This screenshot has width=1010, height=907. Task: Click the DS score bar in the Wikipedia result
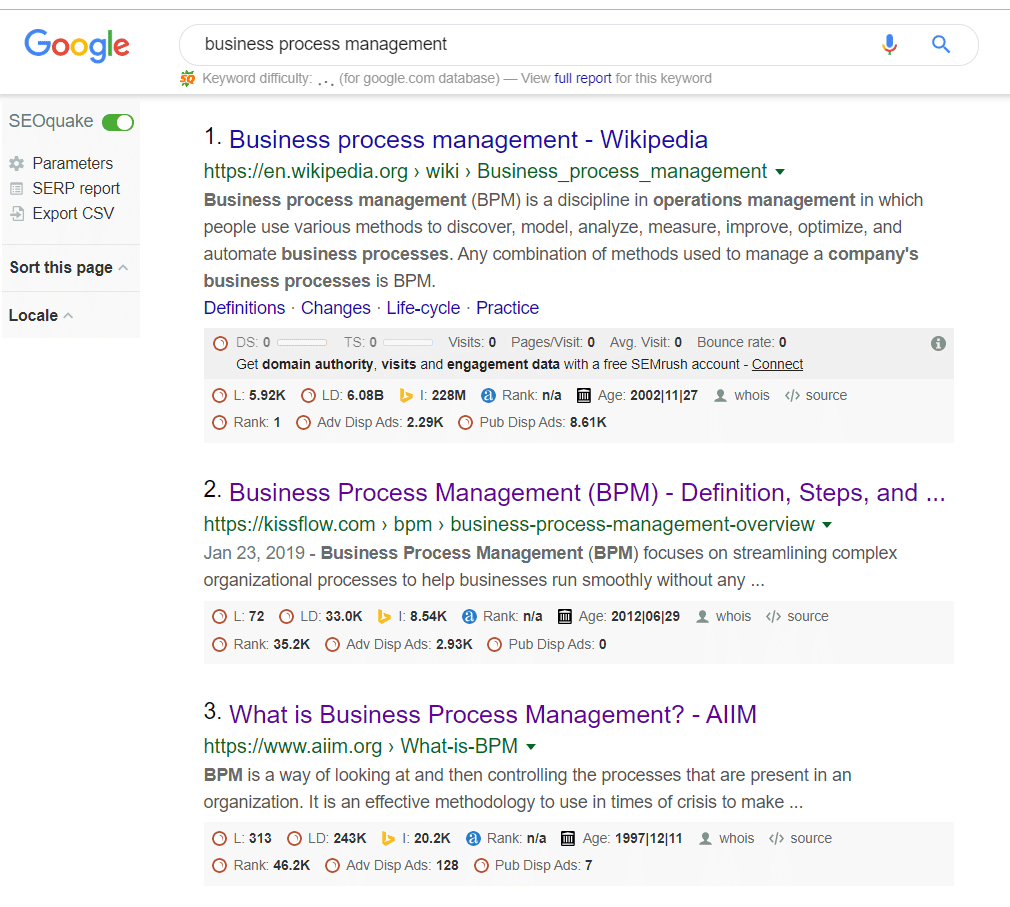click(301, 343)
